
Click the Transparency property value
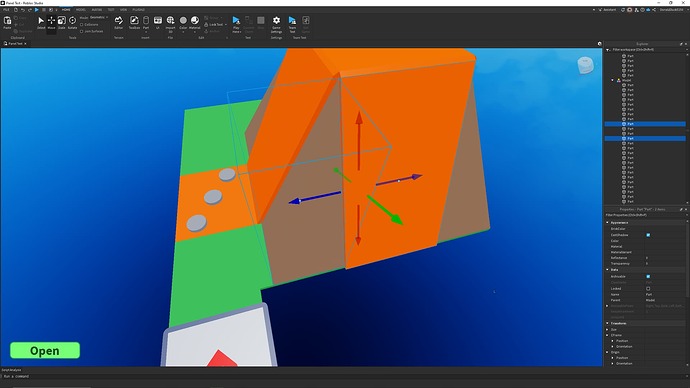click(664, 264)
